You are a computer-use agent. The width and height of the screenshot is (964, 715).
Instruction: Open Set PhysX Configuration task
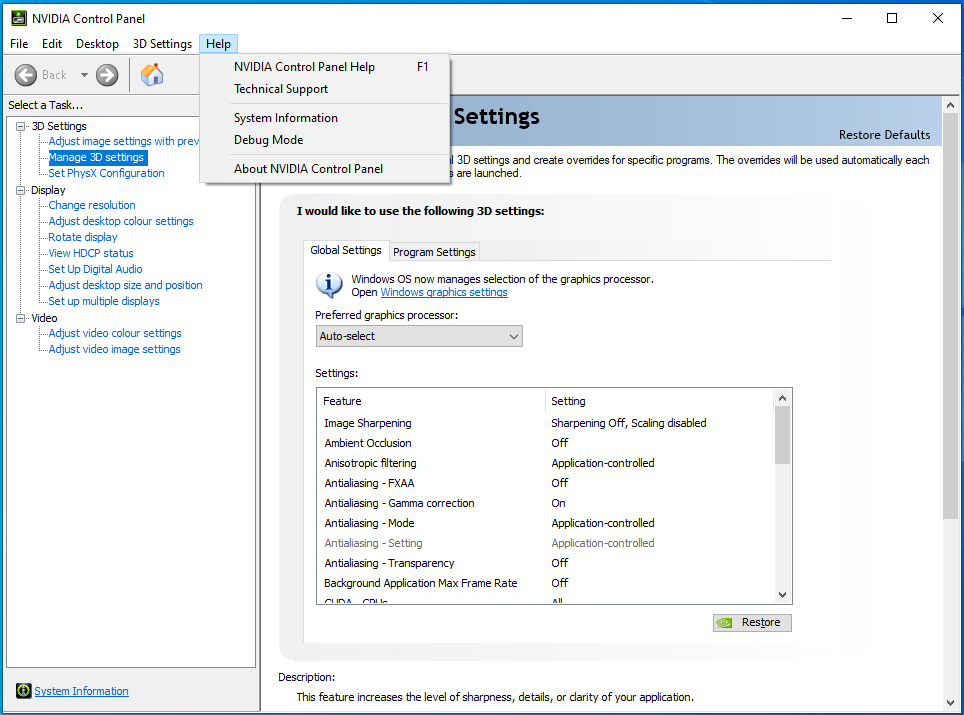pos(106,173)
